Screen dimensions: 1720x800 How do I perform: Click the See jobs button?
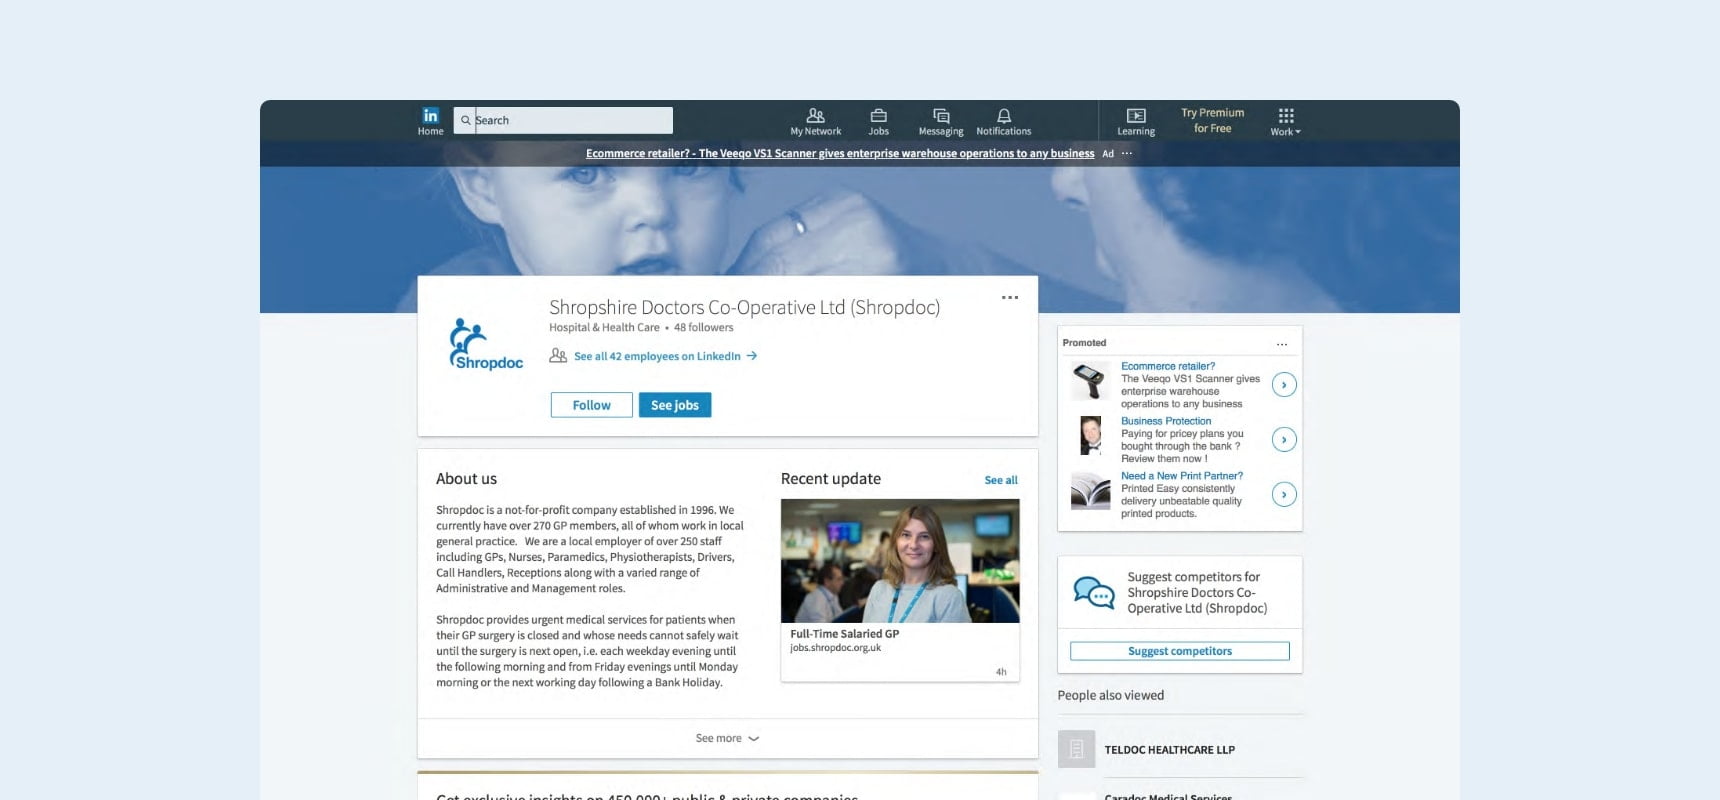675,405
